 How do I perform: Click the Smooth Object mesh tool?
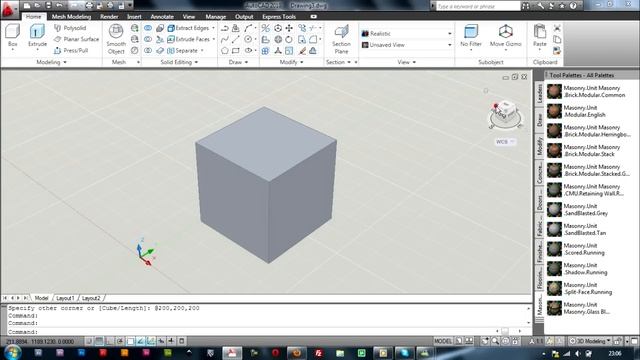pos(116,39)
